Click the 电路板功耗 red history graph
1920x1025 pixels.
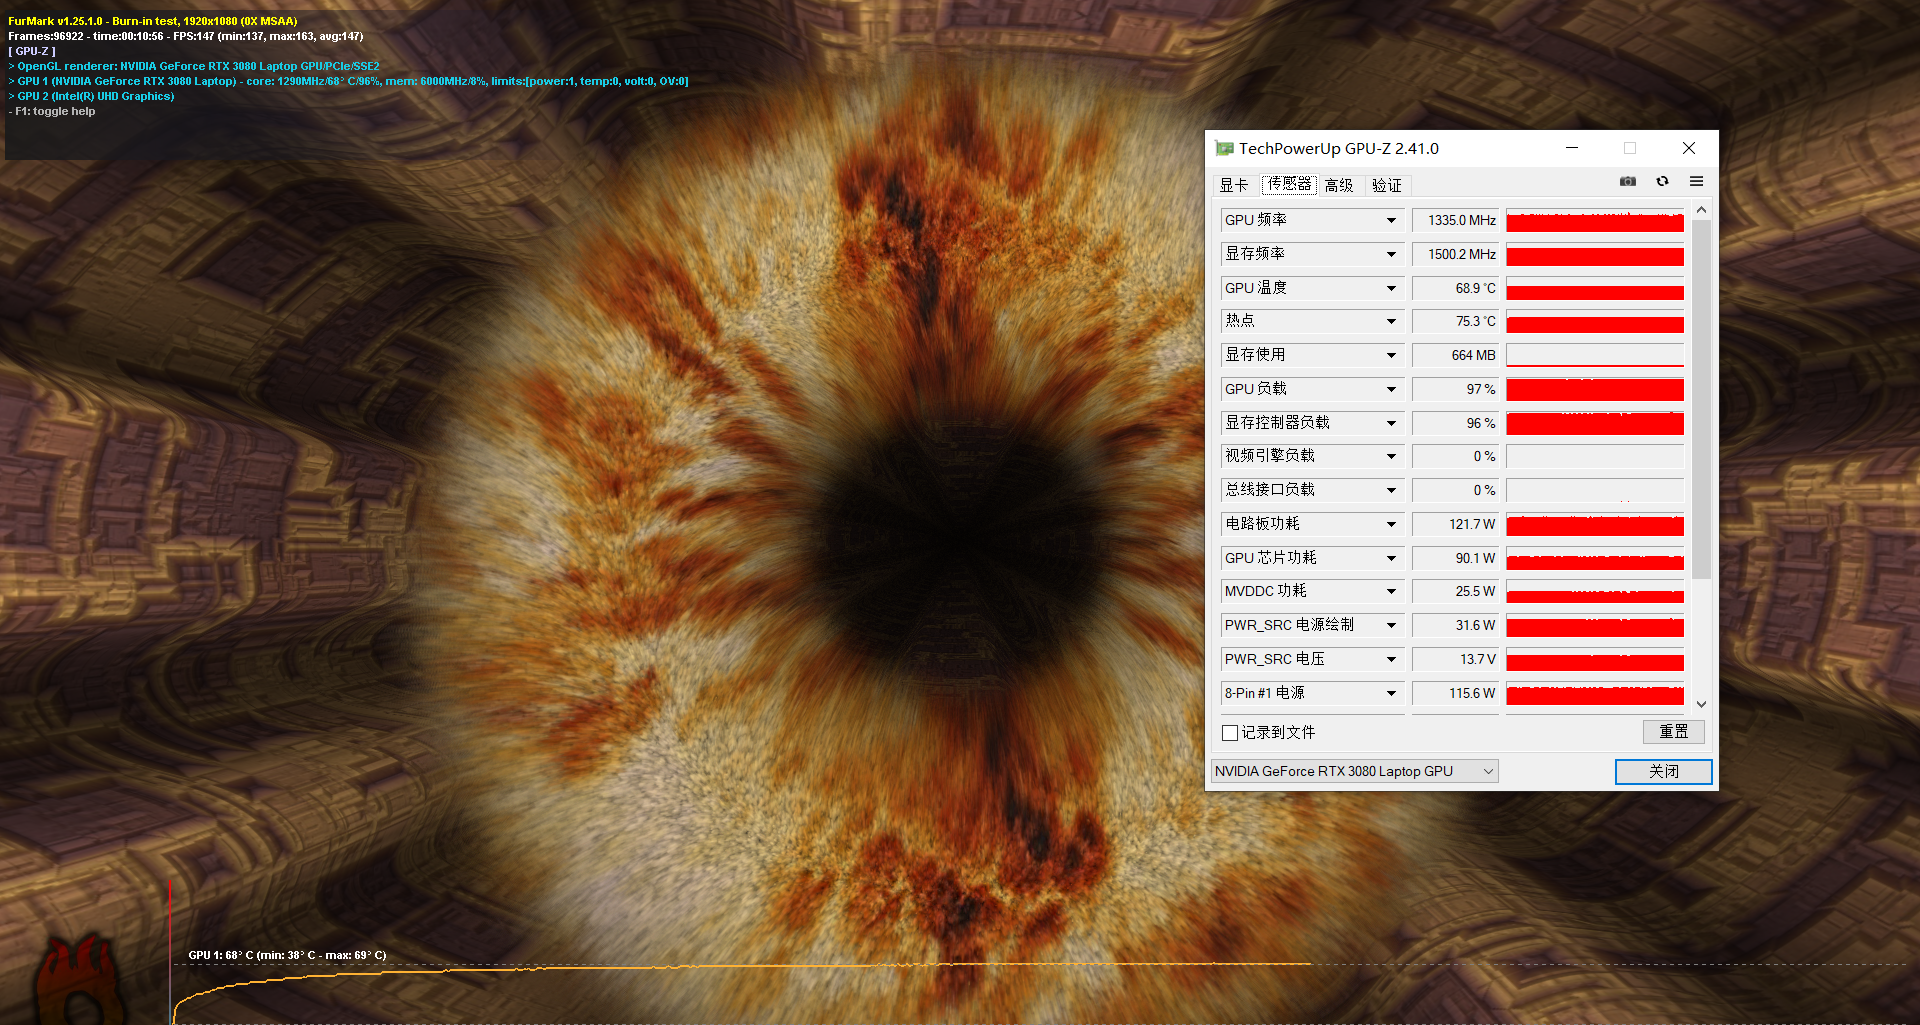pyautogui.click(x=1595, y=524)
